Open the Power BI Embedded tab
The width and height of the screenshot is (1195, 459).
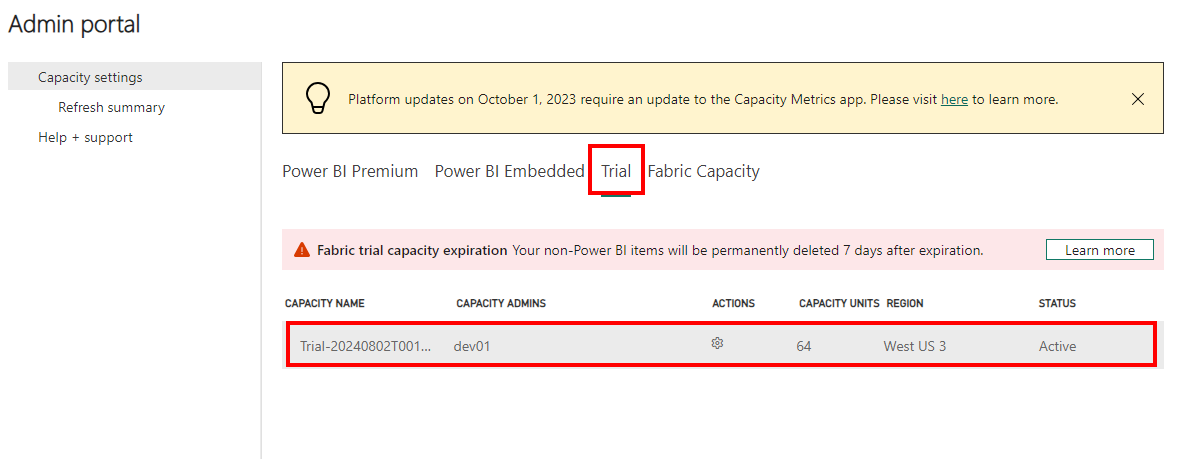(x=509, y=171)
